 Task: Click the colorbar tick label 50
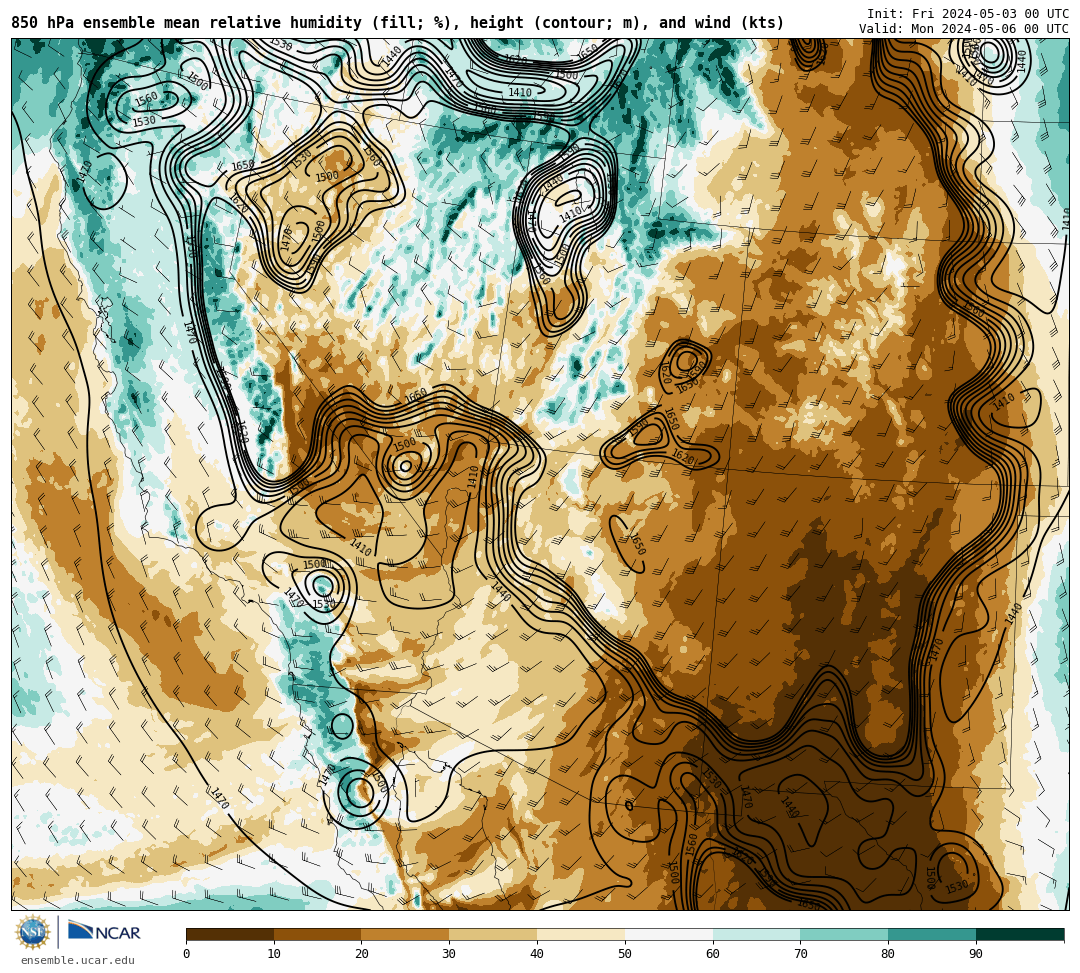click(625, 954)
